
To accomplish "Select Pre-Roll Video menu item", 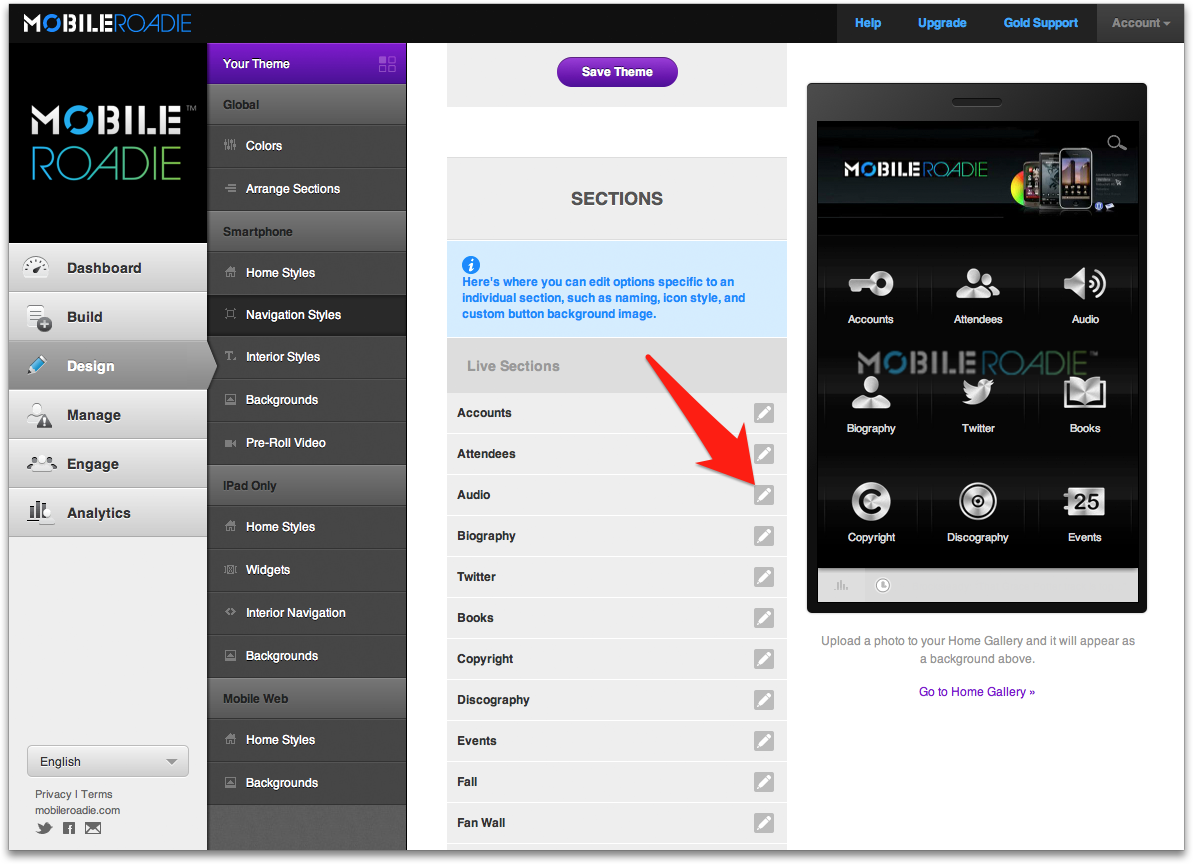I will click(x=285, y=443).
